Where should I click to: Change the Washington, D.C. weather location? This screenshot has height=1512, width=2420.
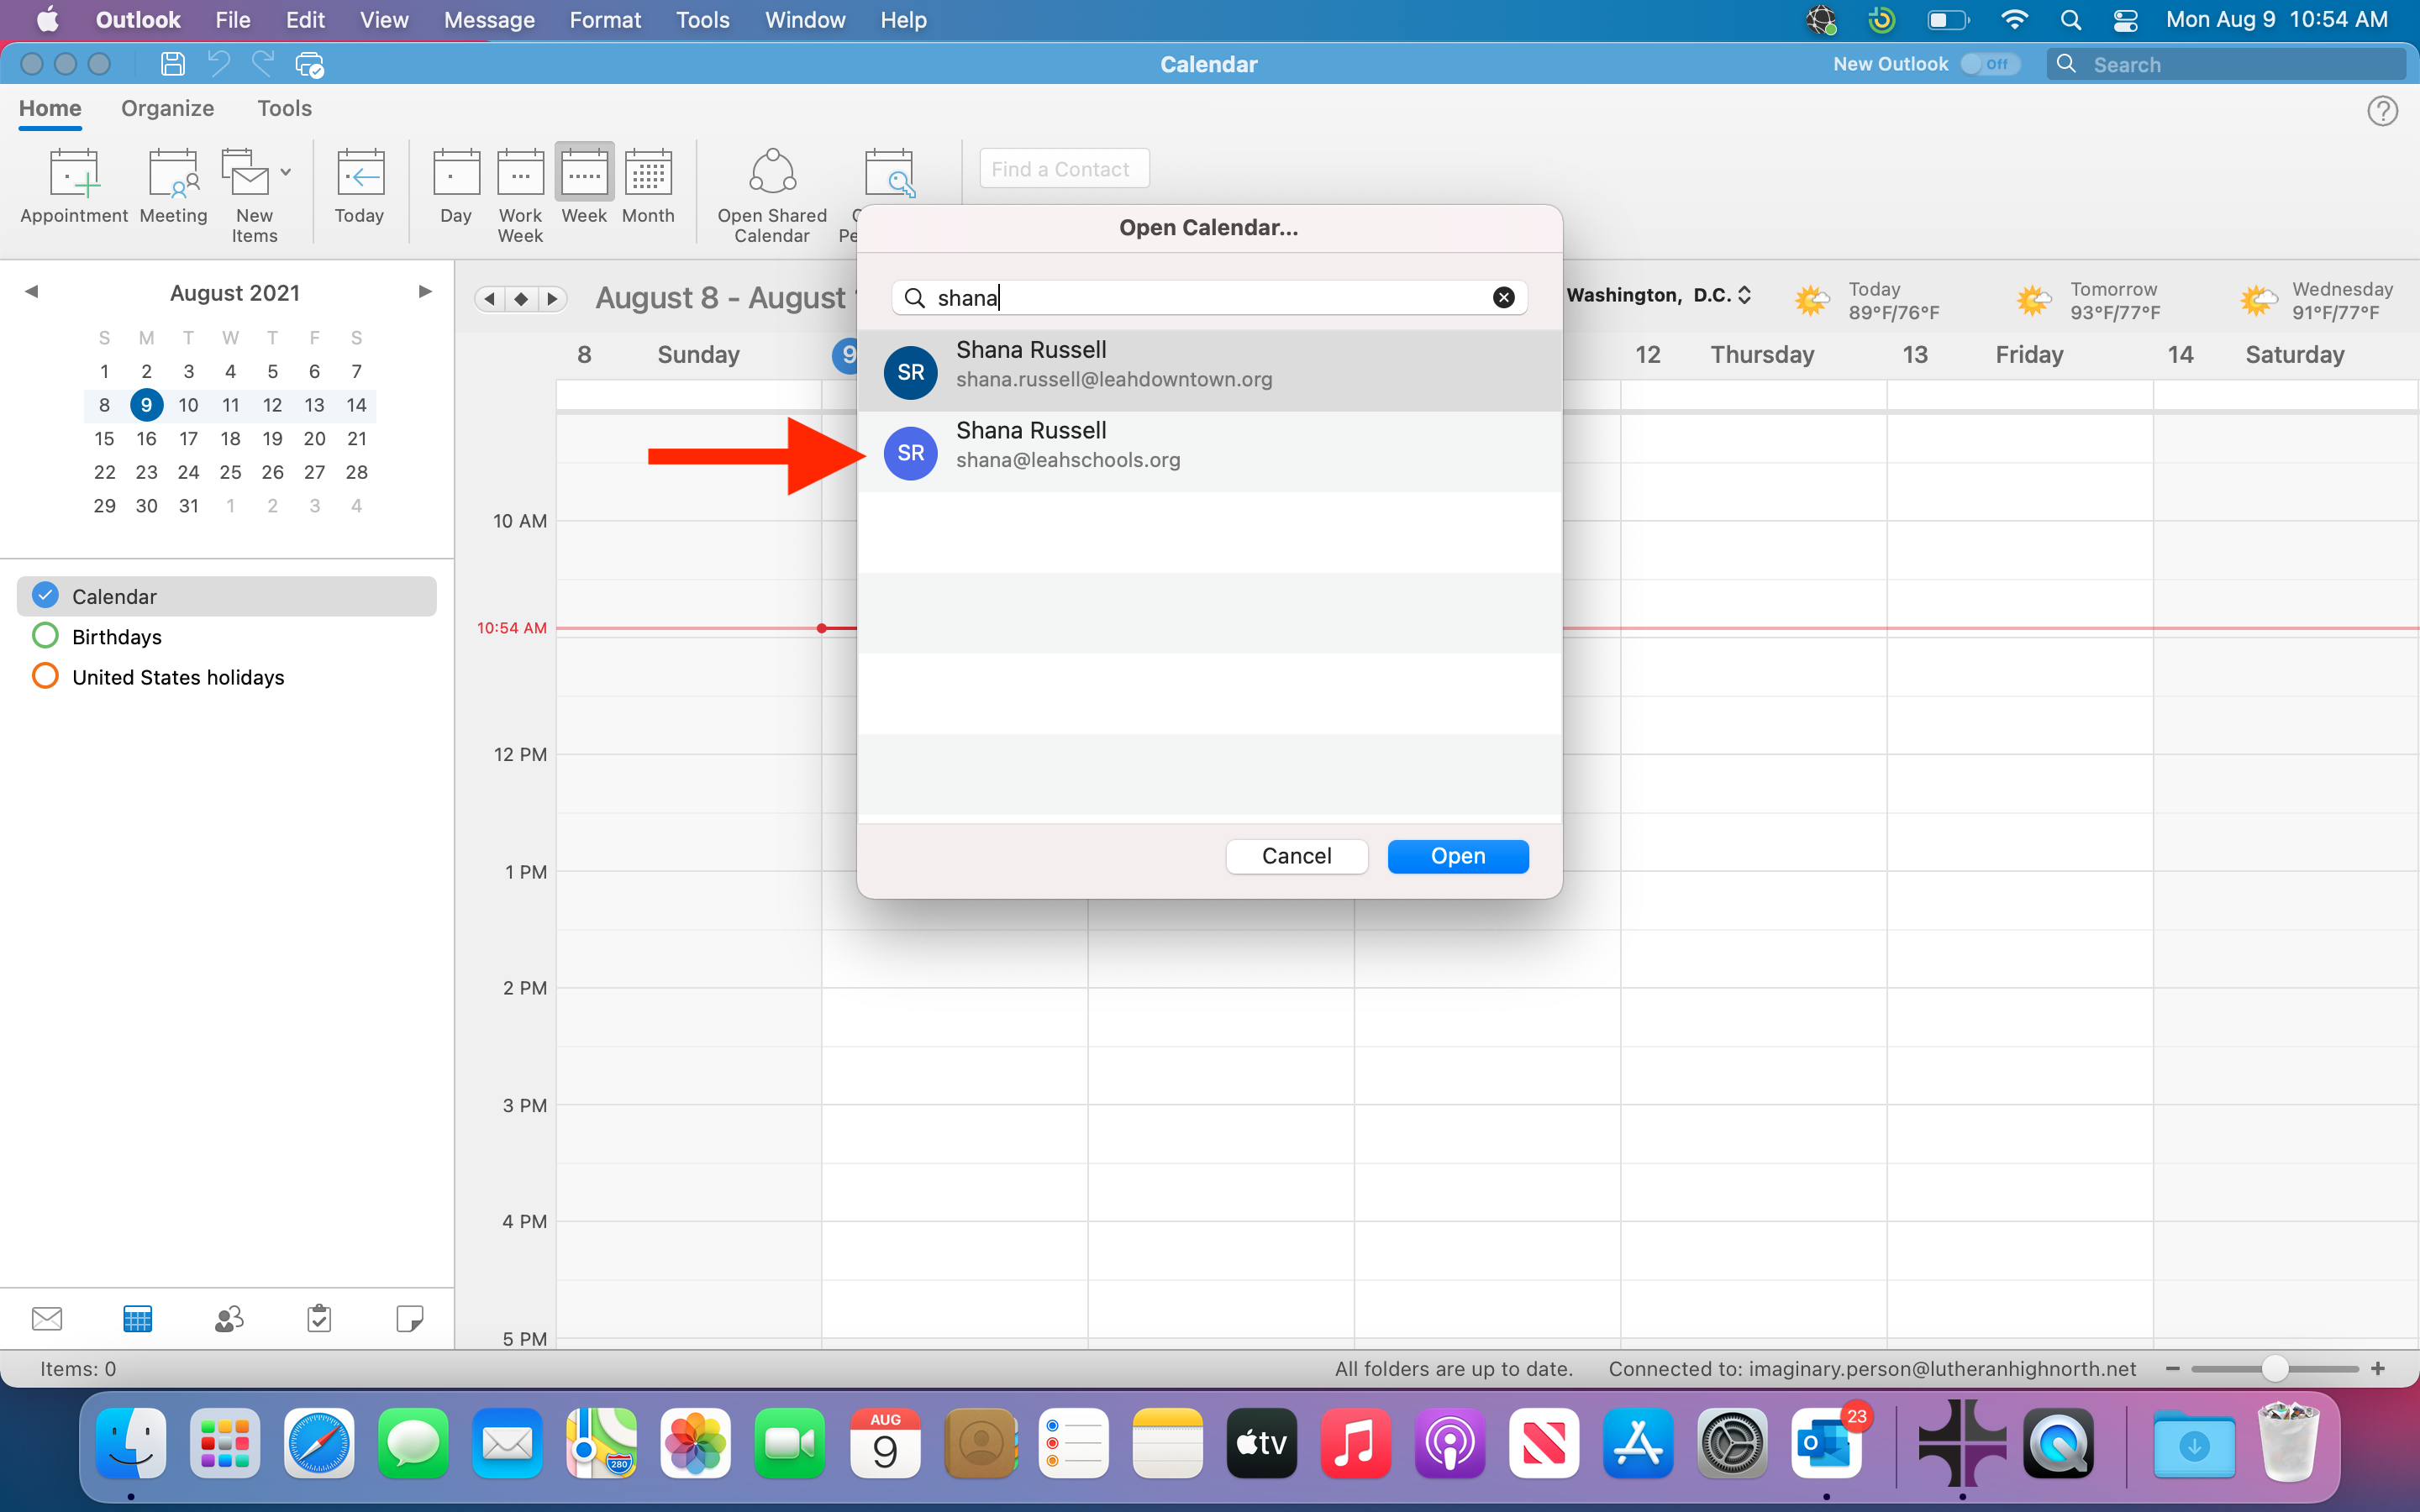(1658, 295)
